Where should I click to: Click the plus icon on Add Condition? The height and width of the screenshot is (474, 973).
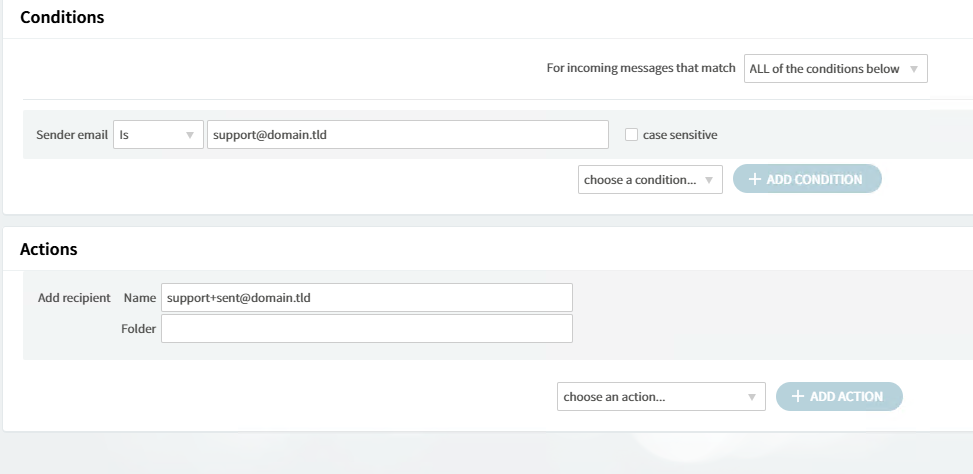(755, 180)
